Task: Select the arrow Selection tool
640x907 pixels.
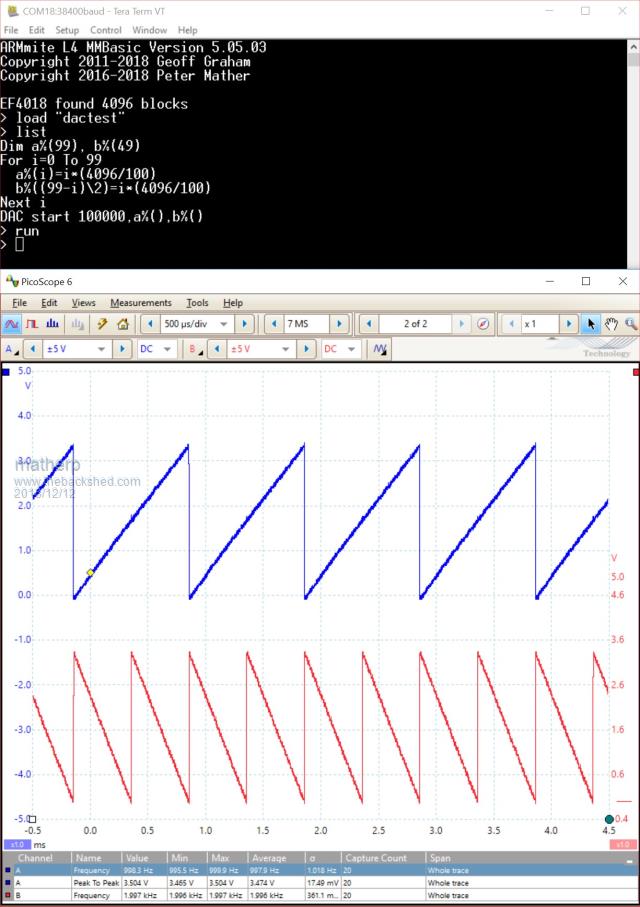Action: coord(591,324)
